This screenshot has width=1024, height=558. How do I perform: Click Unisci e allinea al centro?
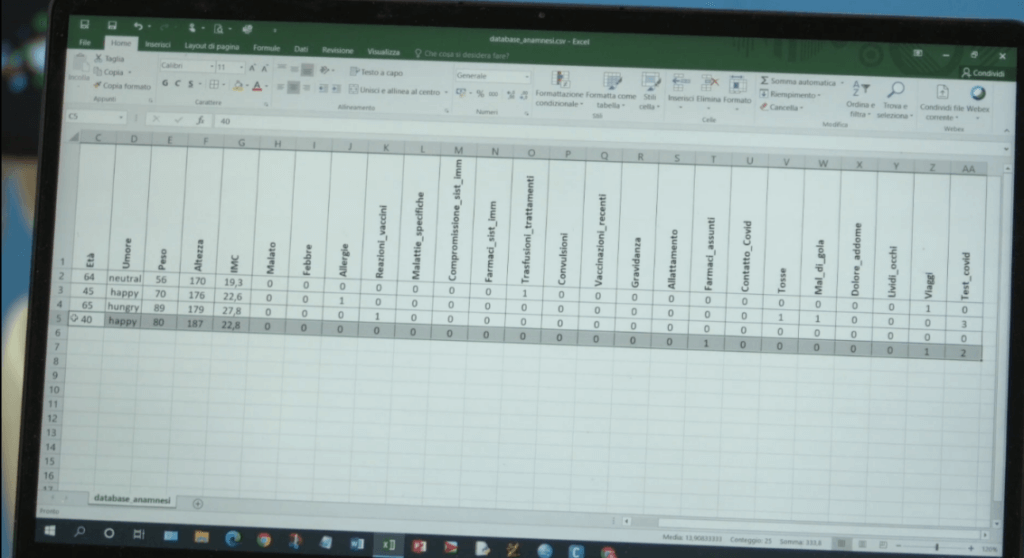pos(398,91)
